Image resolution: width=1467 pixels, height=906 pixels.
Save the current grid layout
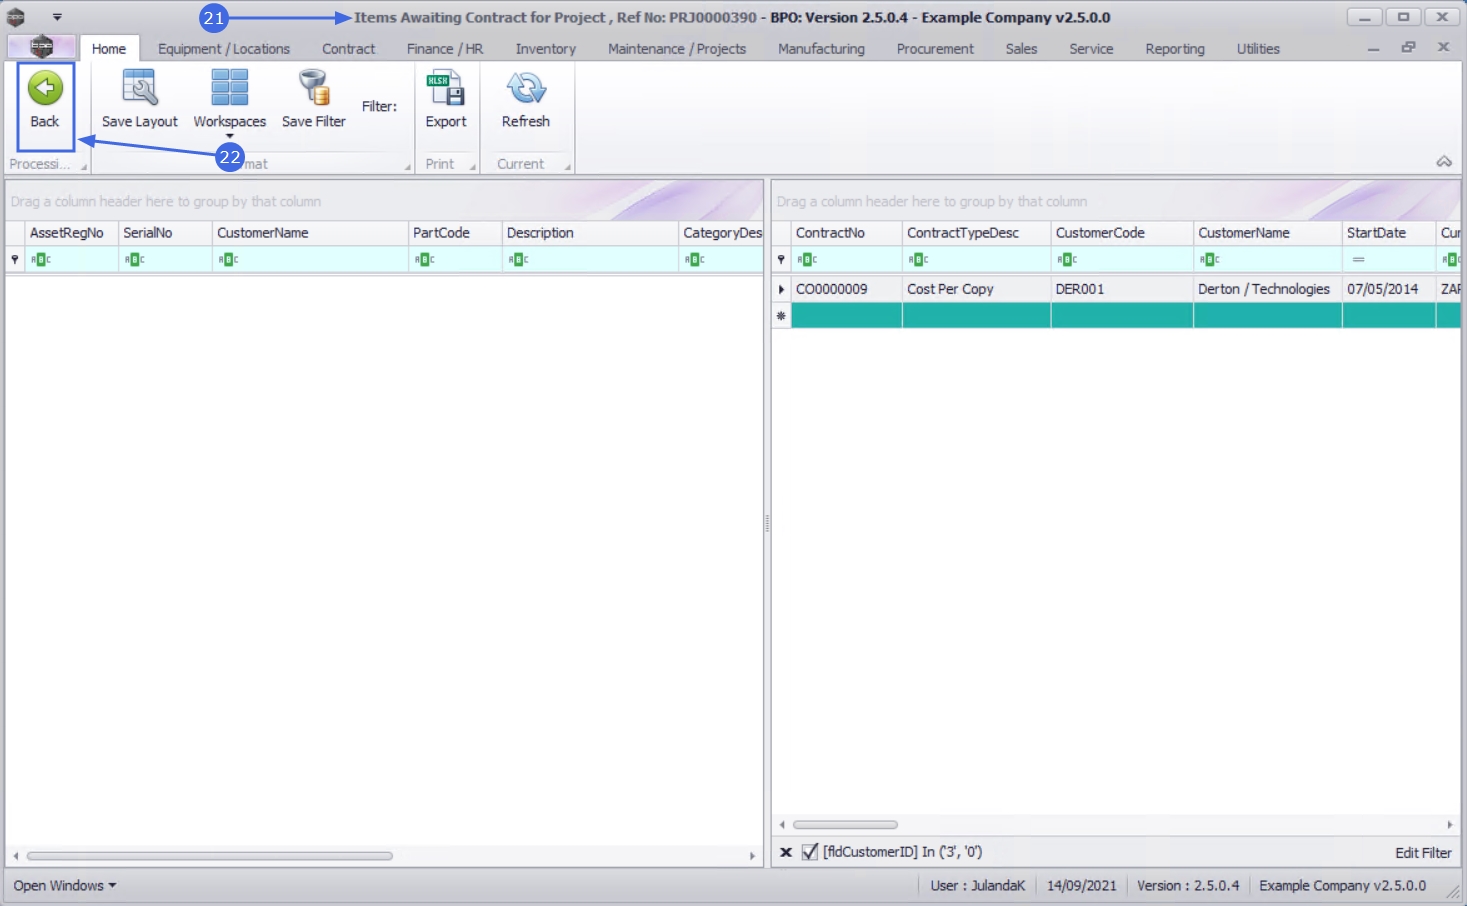140,100
